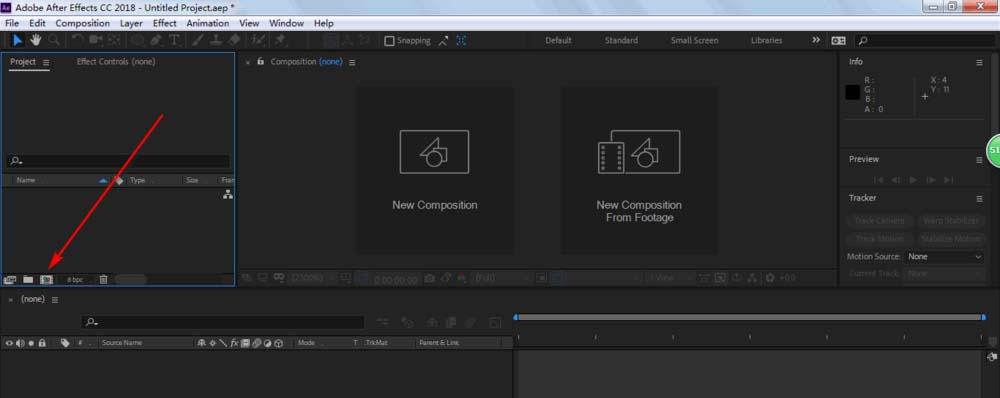Click the New Composition button
The image size is (1000, 398).
pos(434,170)
